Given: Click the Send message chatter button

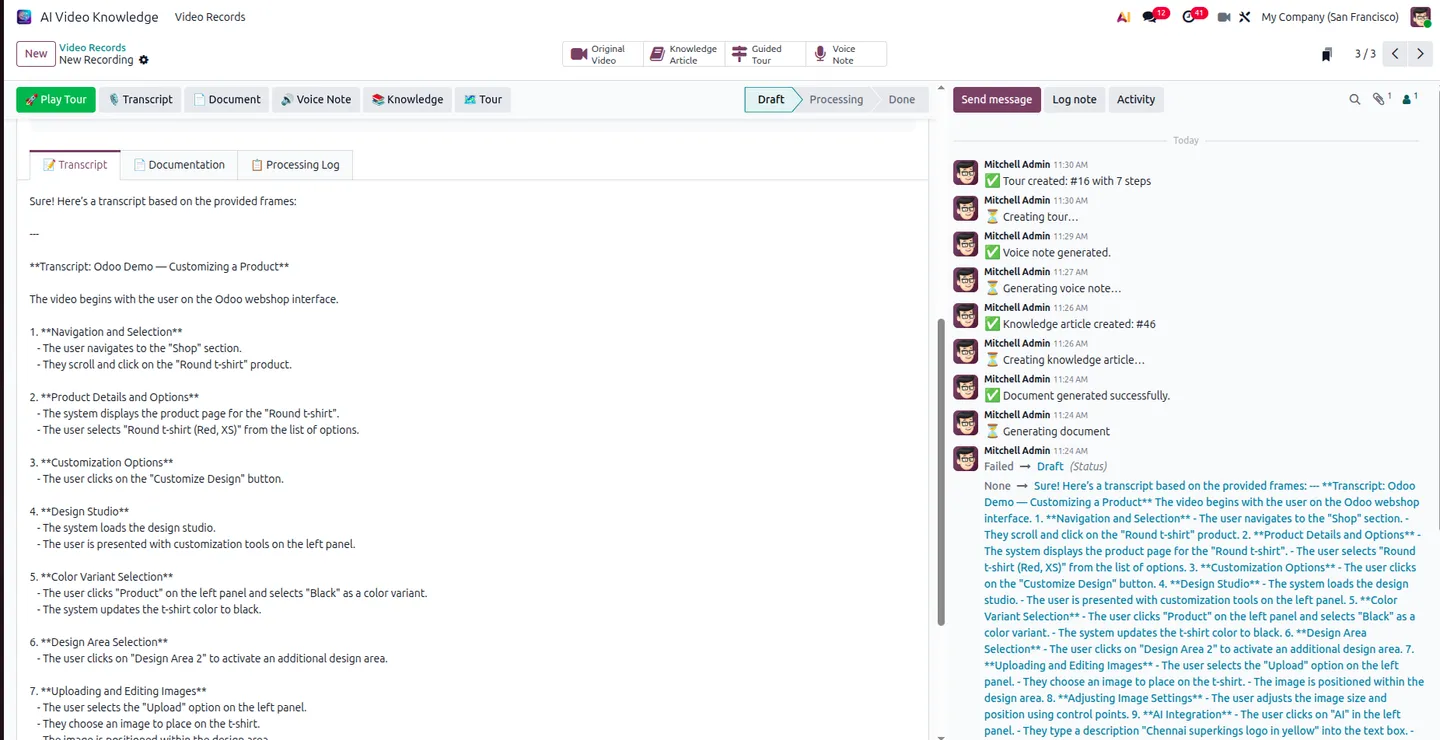Looking at the screenshot, I should [997, 99].
